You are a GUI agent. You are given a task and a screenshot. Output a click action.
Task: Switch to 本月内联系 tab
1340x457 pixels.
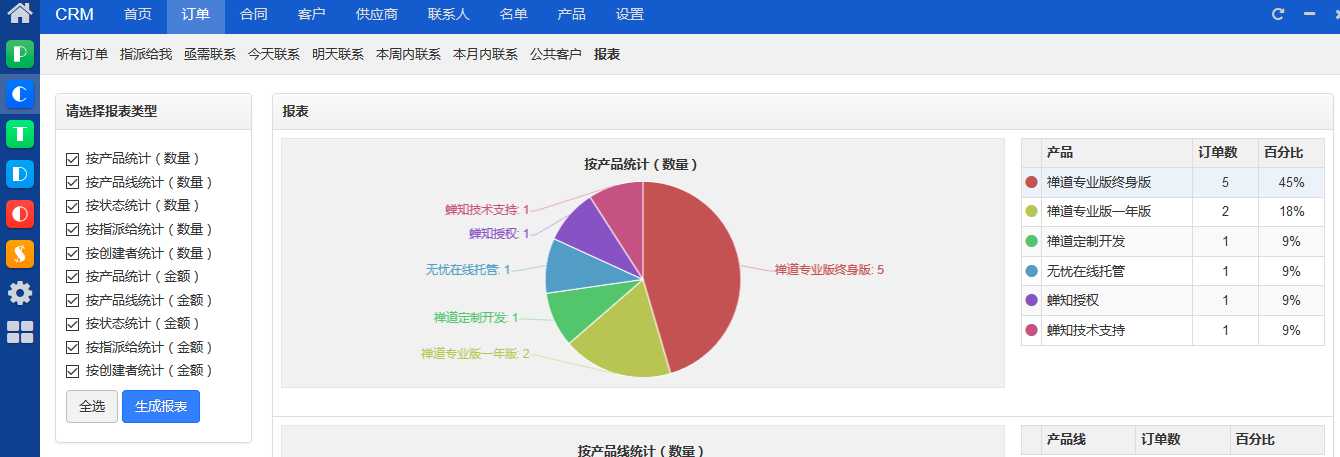click(485, 55)
